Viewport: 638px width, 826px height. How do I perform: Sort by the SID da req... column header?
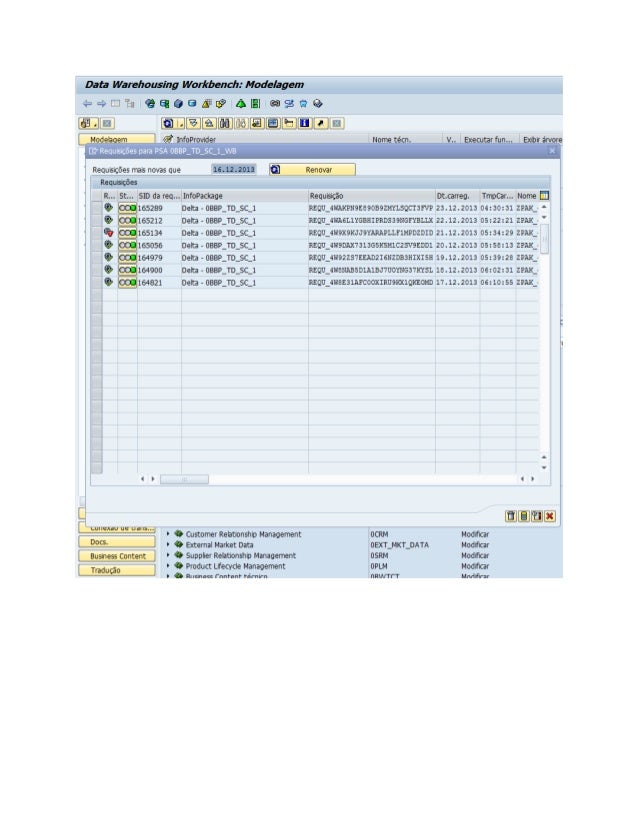tap(159, 195)
